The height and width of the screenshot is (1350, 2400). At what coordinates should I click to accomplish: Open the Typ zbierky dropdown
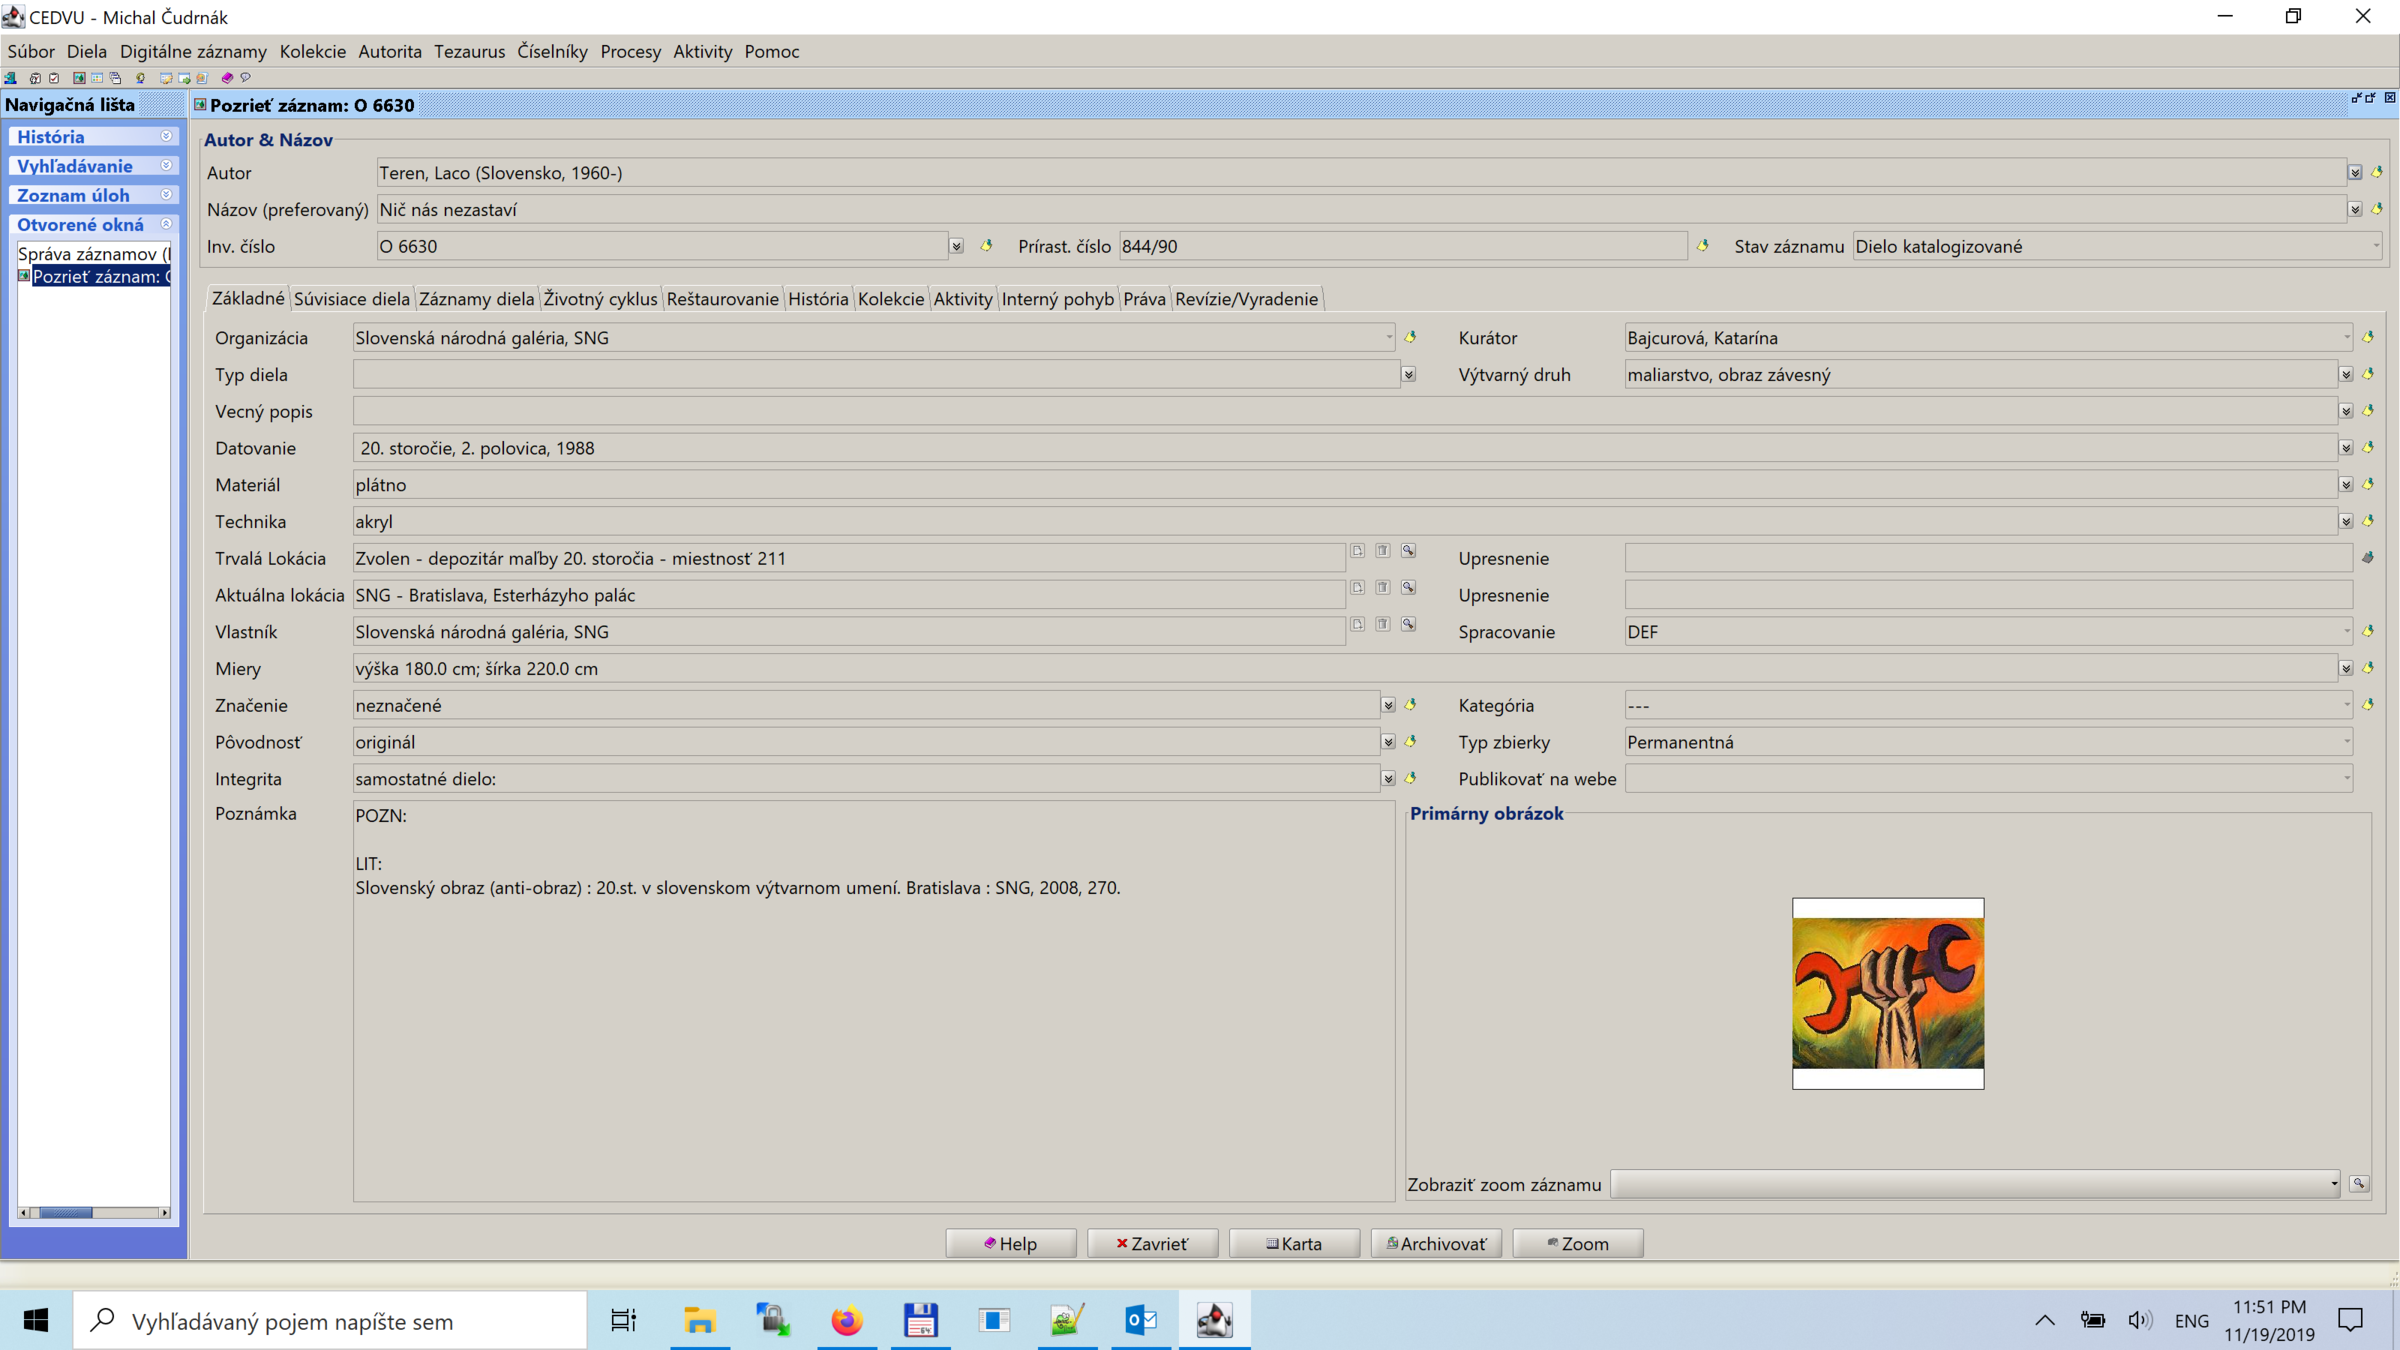(2346, 742)
